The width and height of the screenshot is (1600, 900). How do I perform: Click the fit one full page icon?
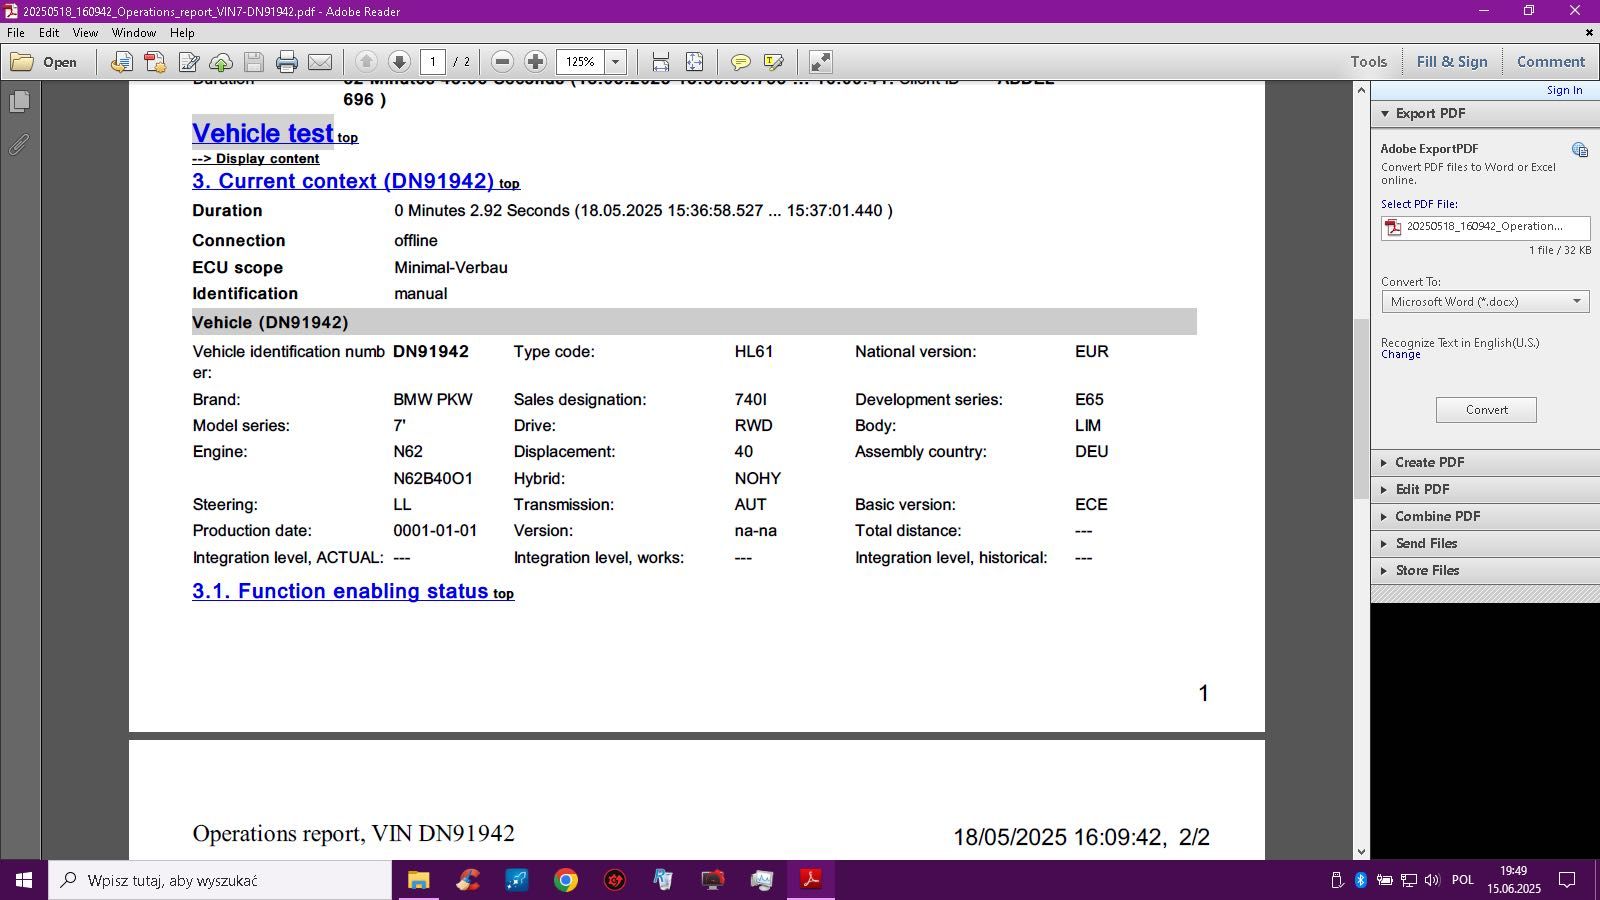[x=694, y=62]
